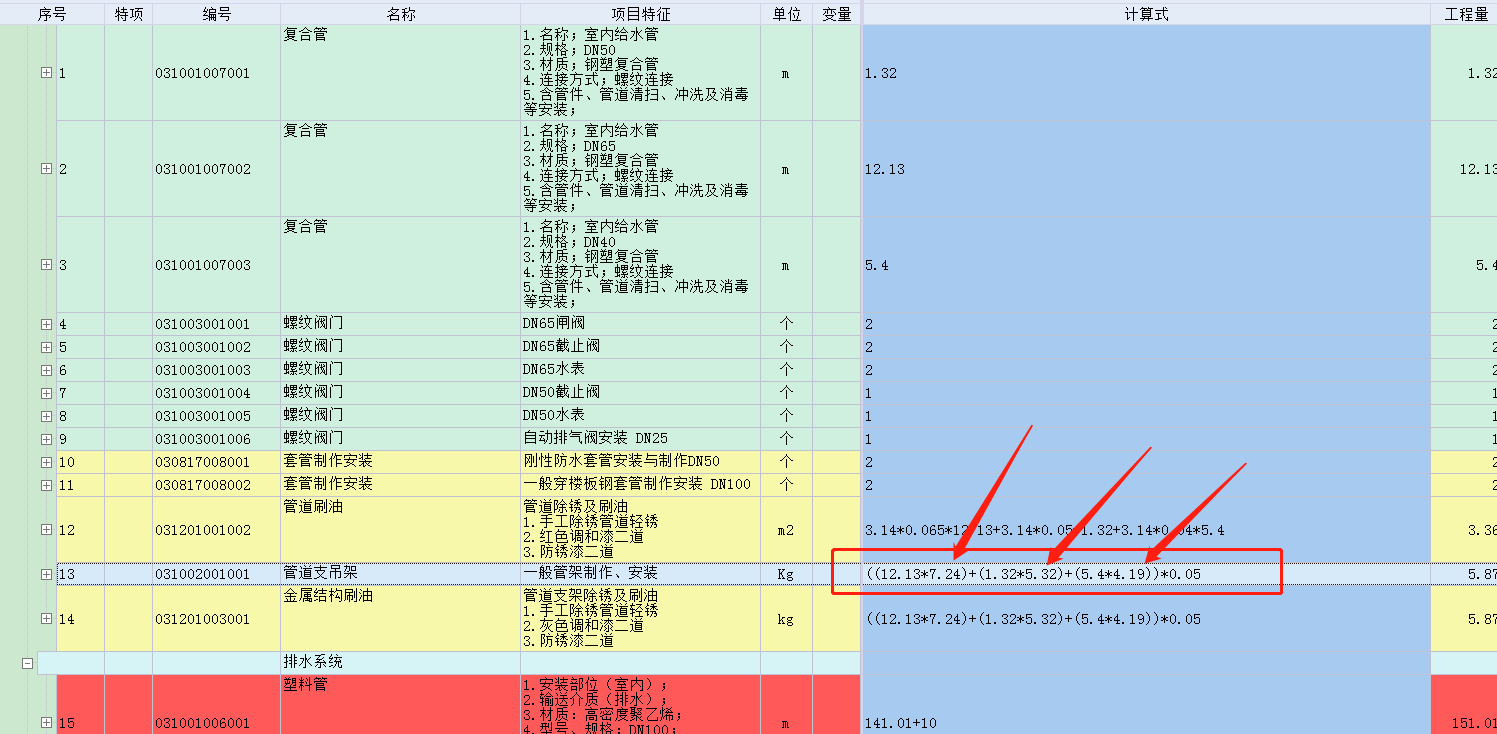Click the 工程量 column header
The width and height of the screenshot is (1497, 734).
(x=1464, y=14)
